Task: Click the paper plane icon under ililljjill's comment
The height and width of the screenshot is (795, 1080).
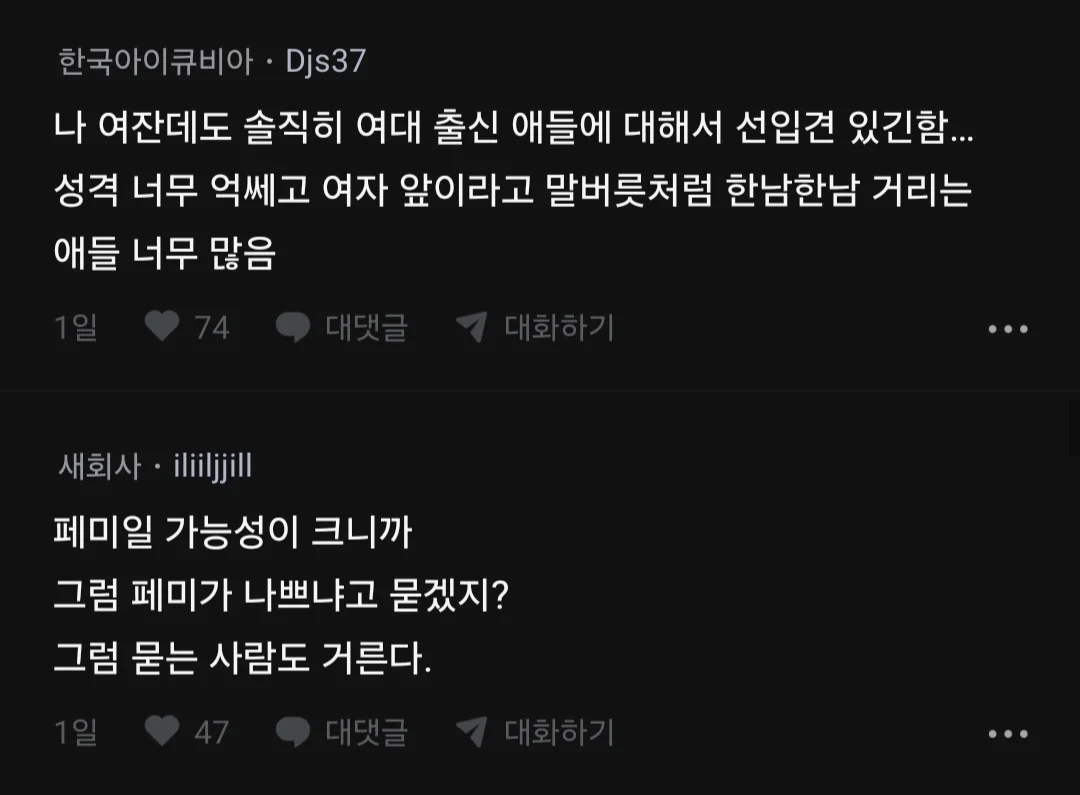Action: pos(471,732)
